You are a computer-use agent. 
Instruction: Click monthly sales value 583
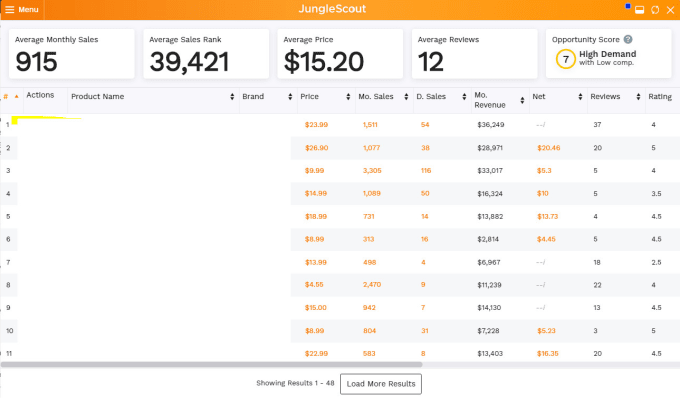pos(369,353)
